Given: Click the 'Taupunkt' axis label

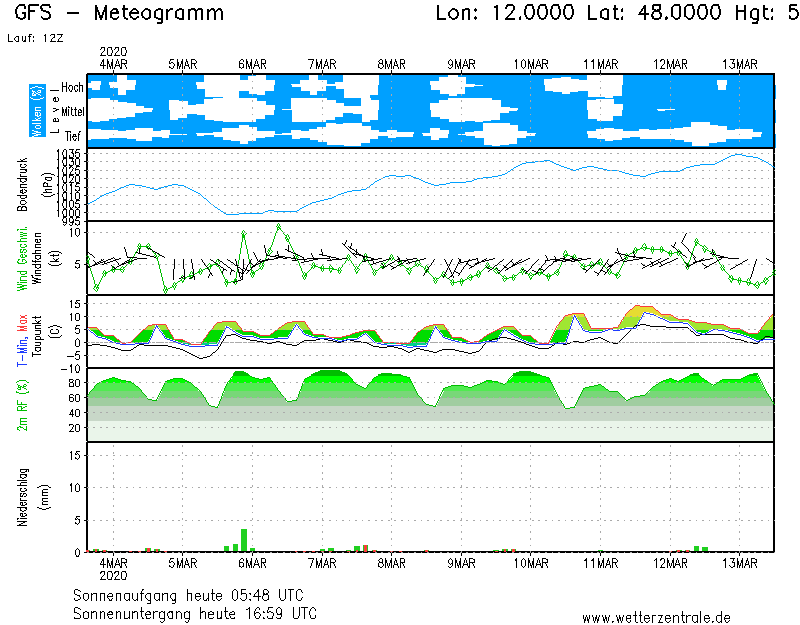Looking at the screenshot, I should coord(36,335).
